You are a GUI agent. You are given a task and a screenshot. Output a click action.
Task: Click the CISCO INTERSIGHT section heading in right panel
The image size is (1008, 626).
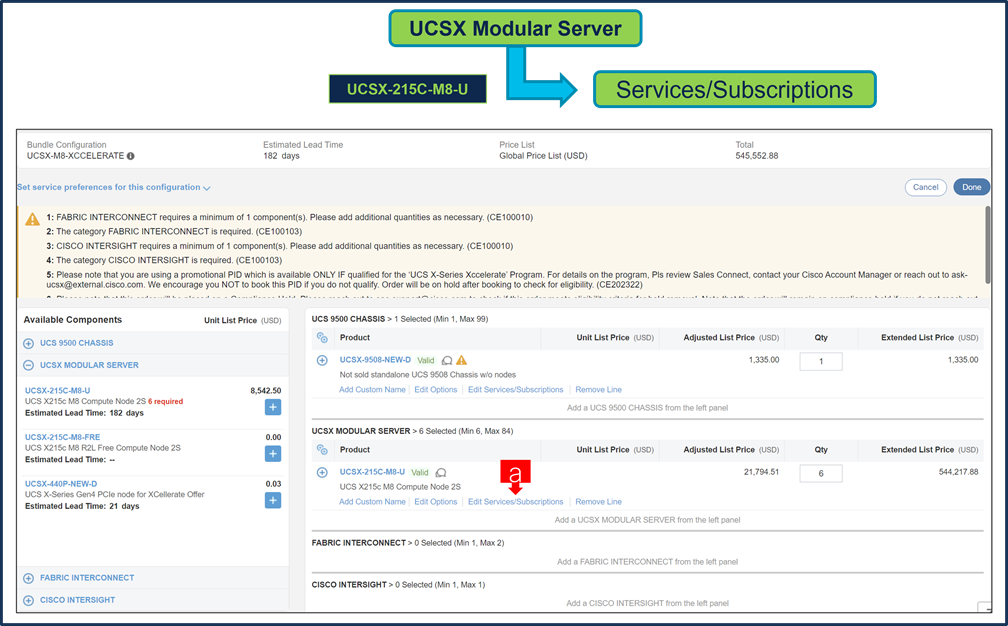[349, 585]
